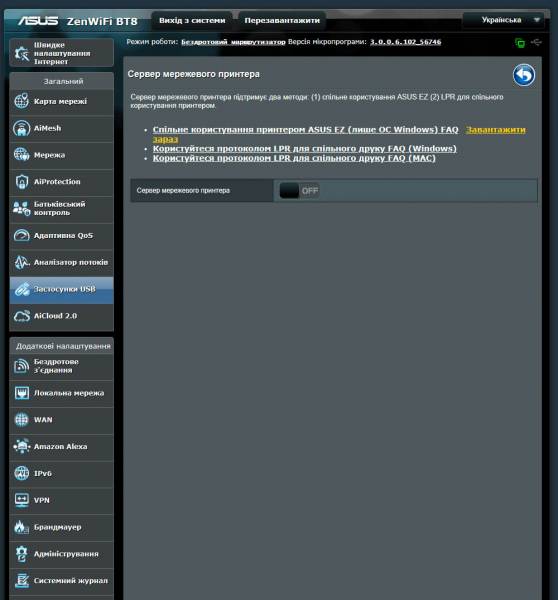Click Сервер мережевого принтера row label

(x=183, y=191)
